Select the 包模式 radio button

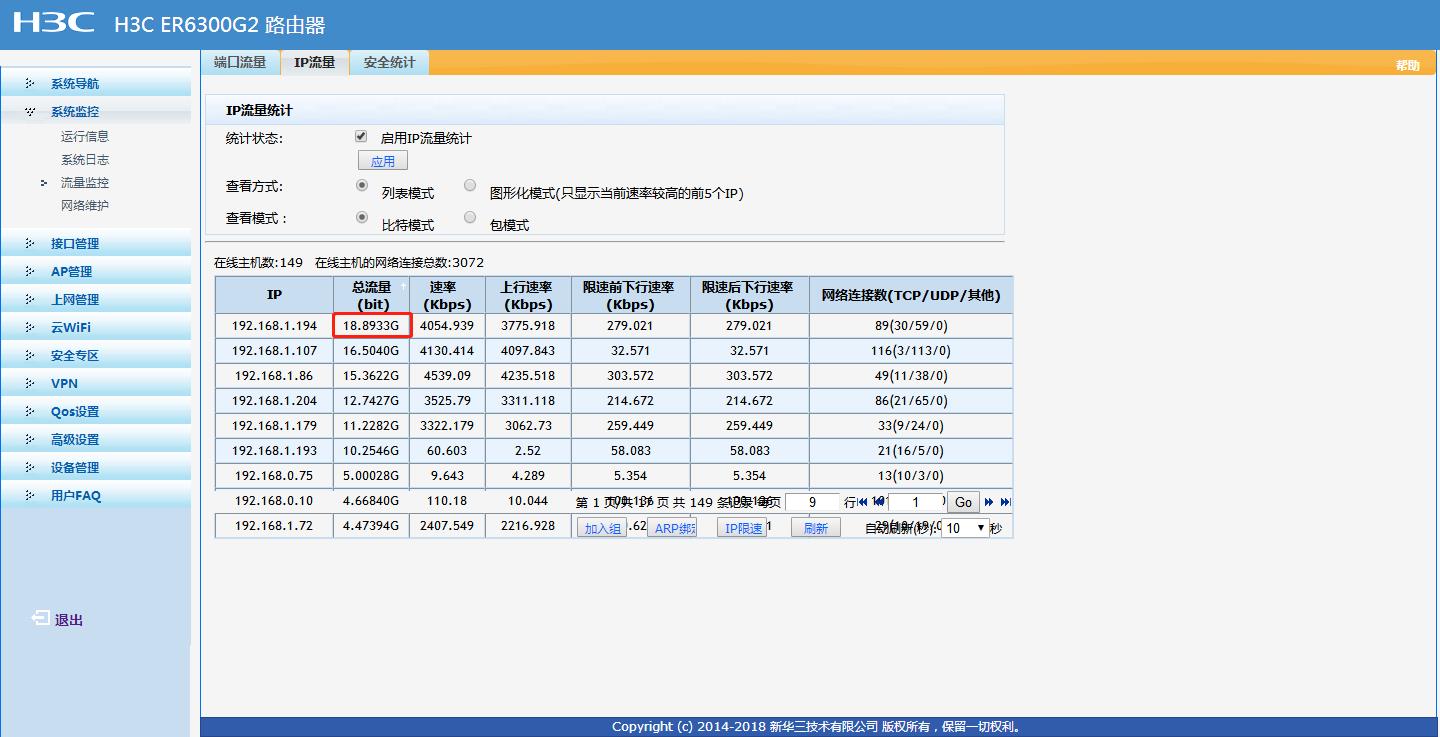470,217
